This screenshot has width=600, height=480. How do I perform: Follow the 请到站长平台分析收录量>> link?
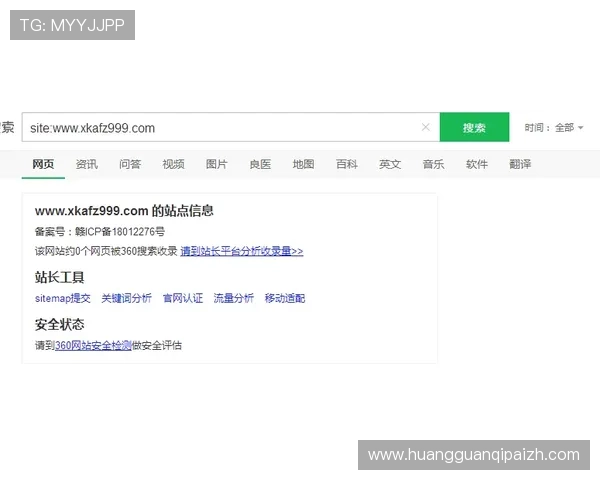click(242, 251)
